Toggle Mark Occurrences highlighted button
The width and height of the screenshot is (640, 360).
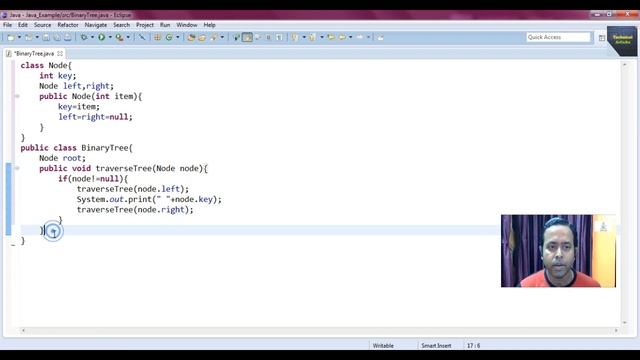click(247, 37)
